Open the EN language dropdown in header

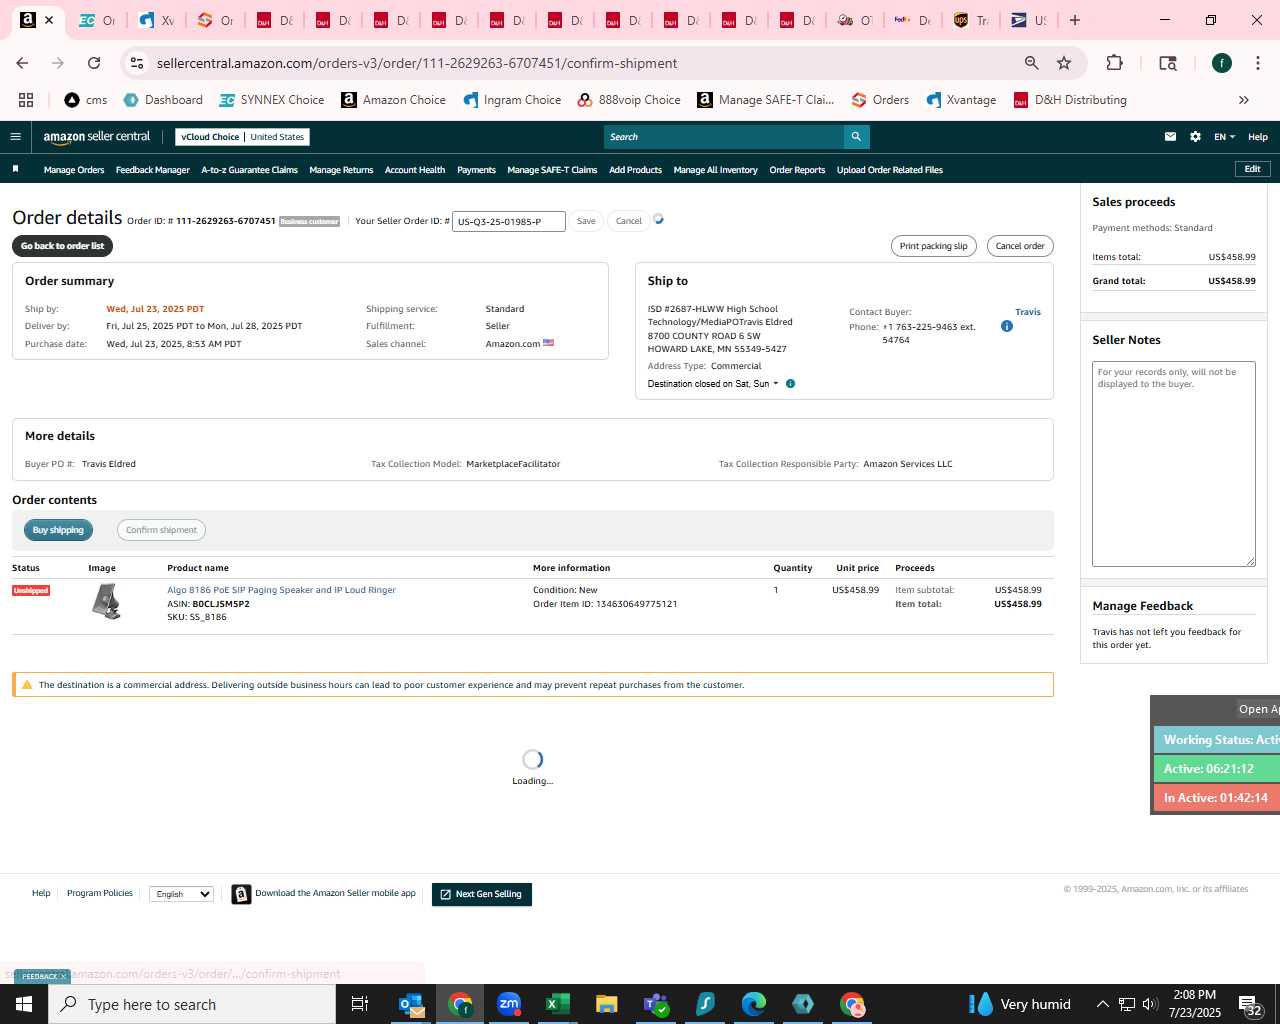[x=1224, y=137]
